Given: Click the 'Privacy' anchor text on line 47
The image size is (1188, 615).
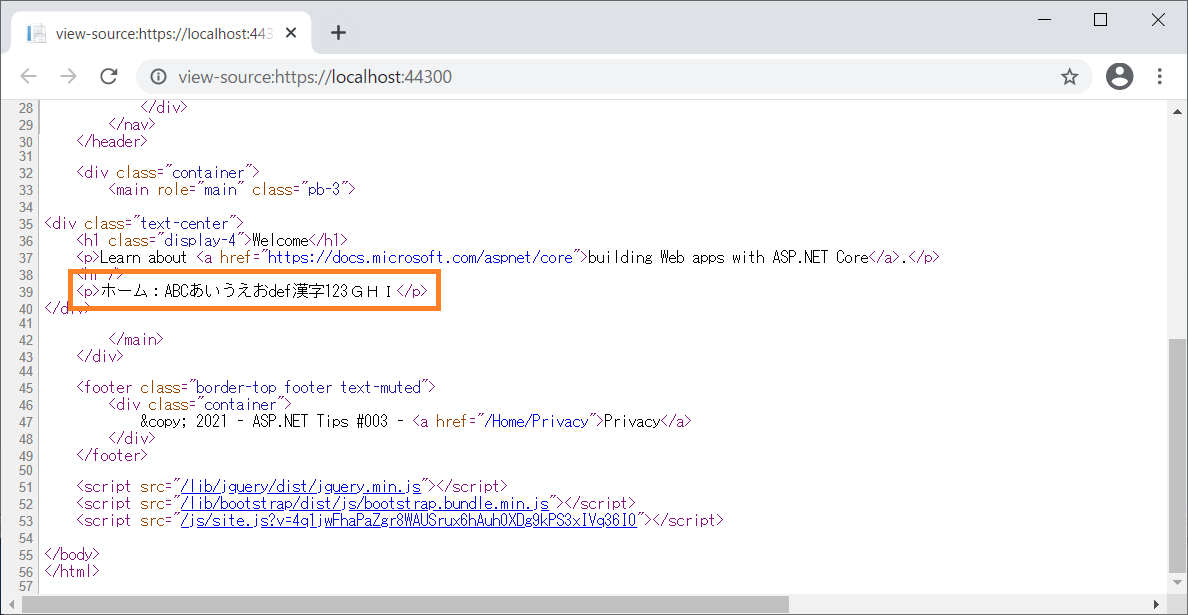Looking at the screenshot, I should tap(632, 422).
